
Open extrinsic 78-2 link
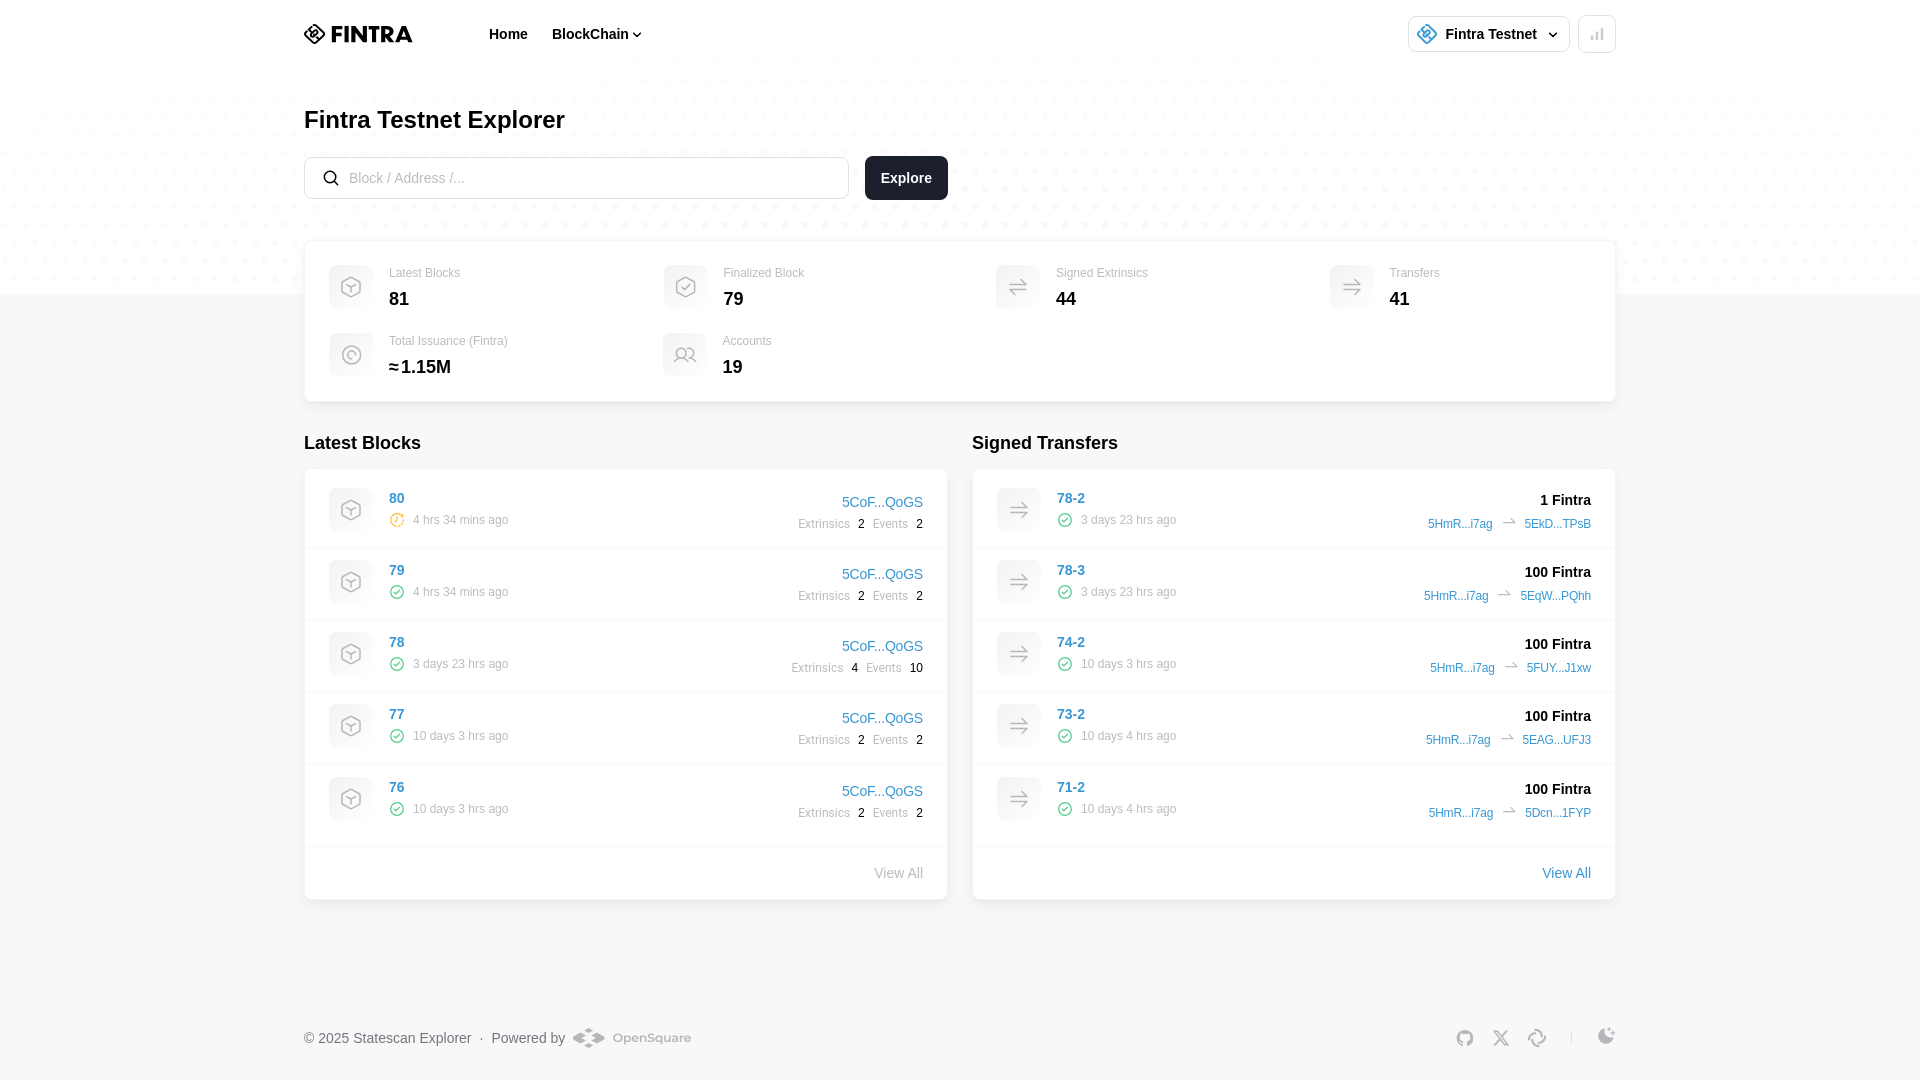pyautogui.click(x=1071, y=498)
